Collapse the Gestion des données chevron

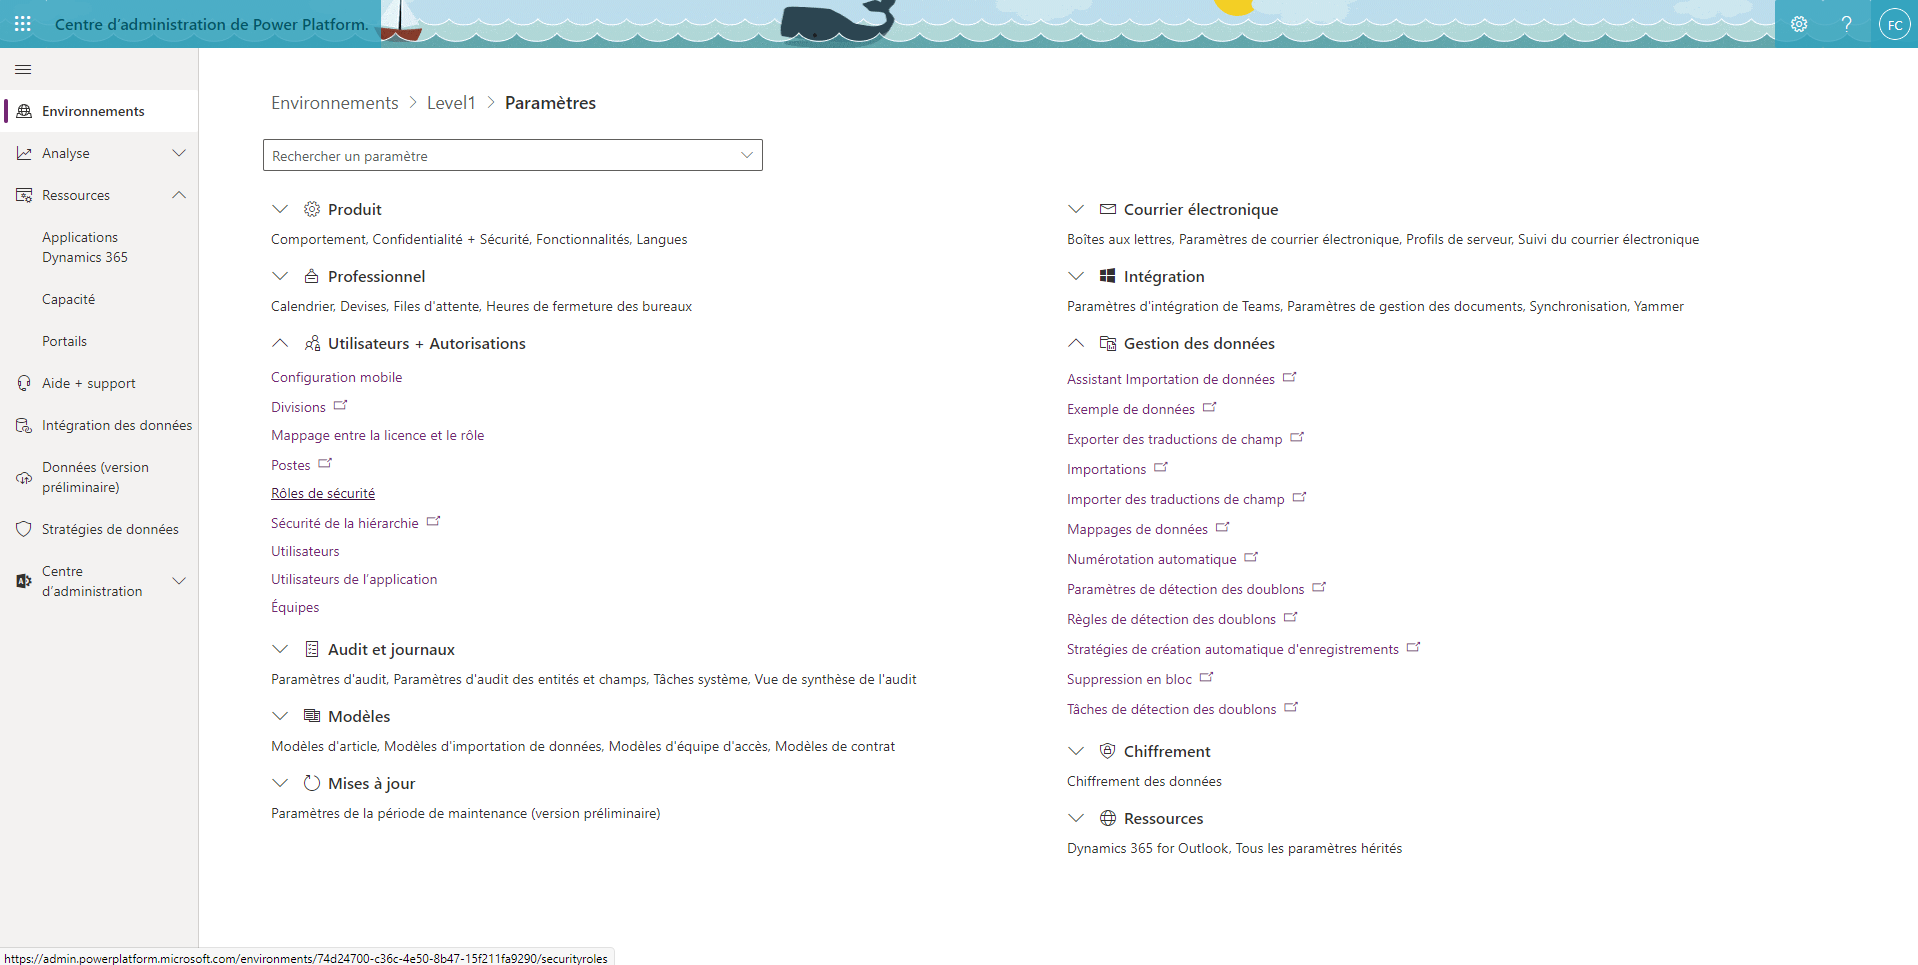pos(1076,343)
